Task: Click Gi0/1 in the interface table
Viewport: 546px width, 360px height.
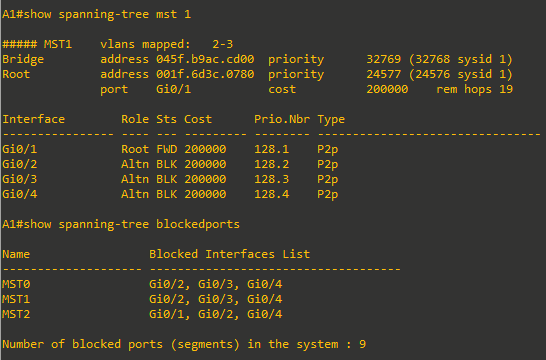Action: click(x=20, y=149)
